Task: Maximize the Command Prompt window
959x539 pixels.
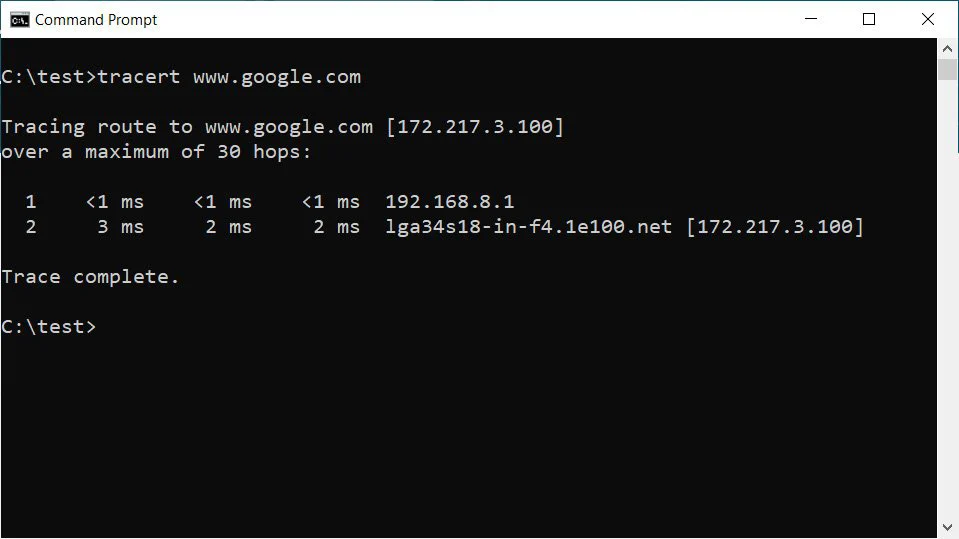Action: [x=869, y=19]
